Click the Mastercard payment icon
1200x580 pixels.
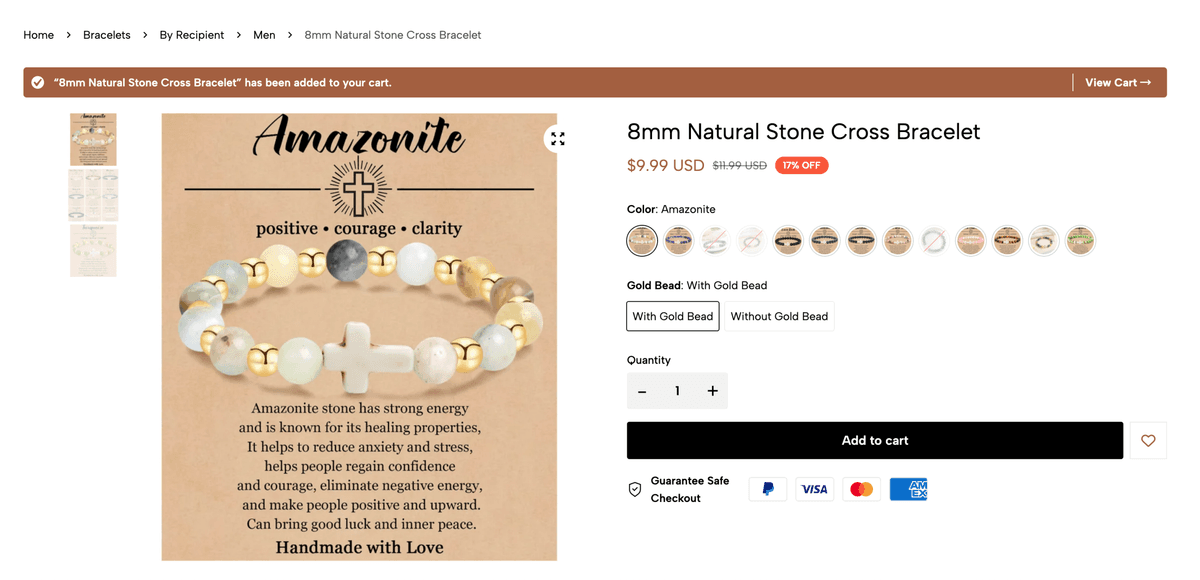click(x=861, y=489)
